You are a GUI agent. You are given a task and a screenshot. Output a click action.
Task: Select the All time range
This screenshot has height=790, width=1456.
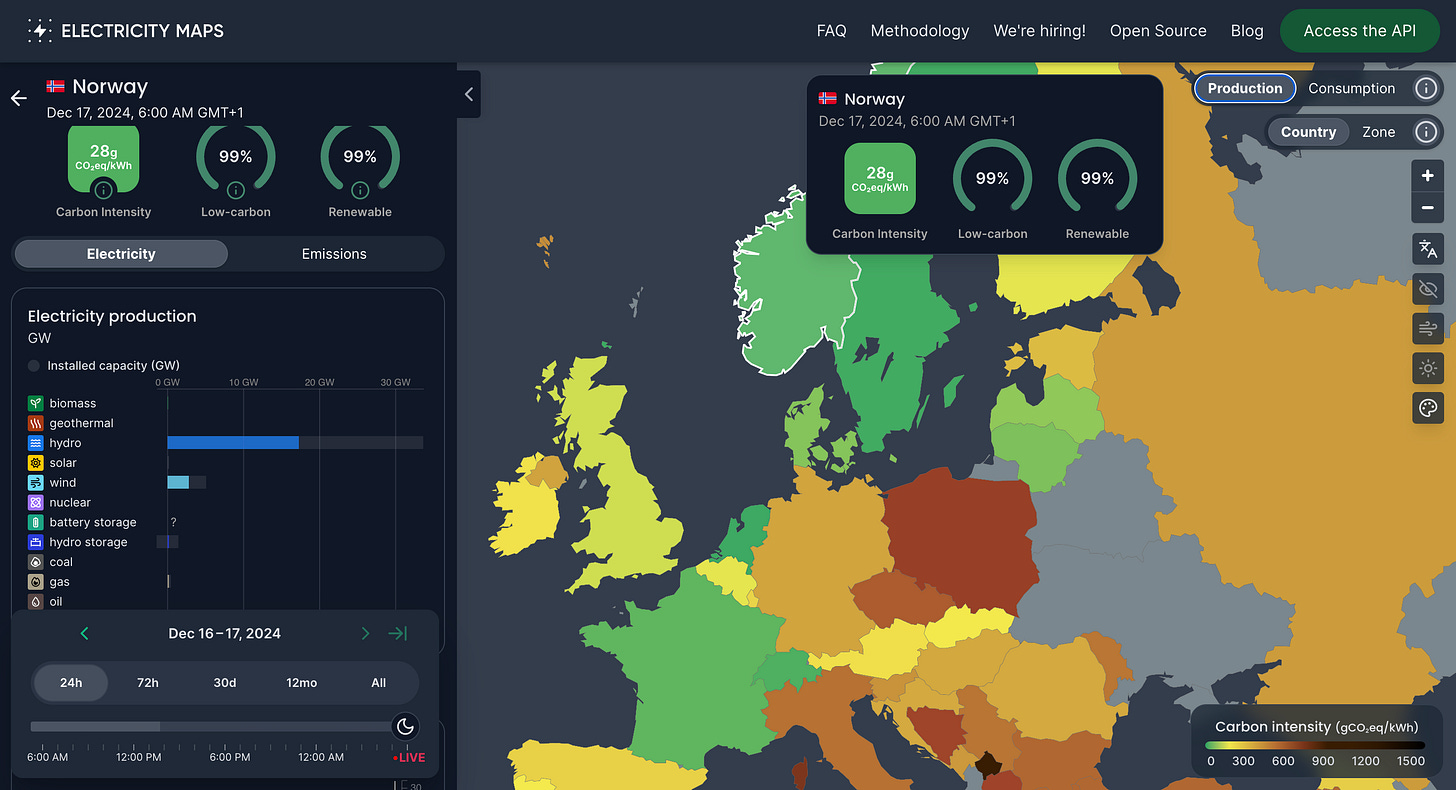pos(379,683)
